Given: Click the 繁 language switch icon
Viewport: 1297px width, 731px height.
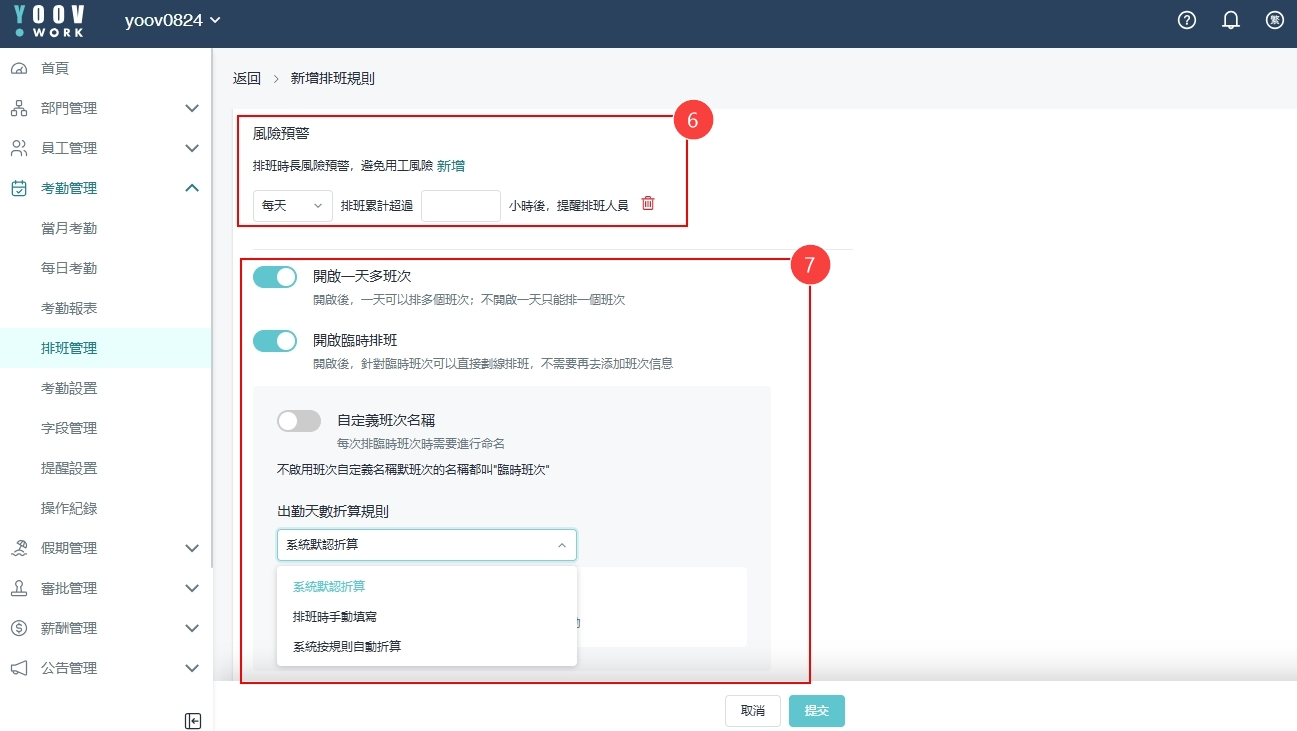Looking at the screenshot, I should click(x=1274, y=20).
